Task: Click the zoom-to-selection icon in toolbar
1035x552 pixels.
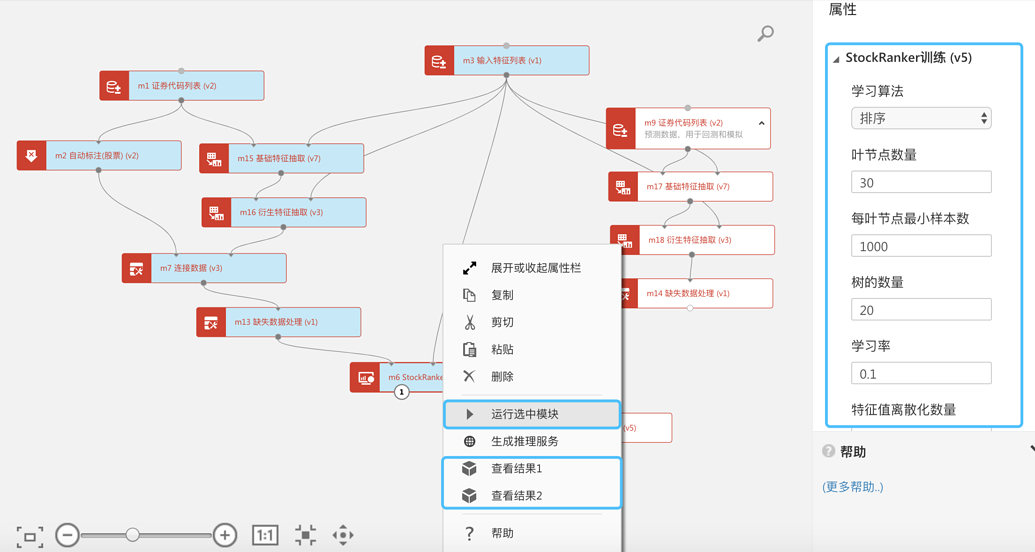Action: click(x=305, y=535)
